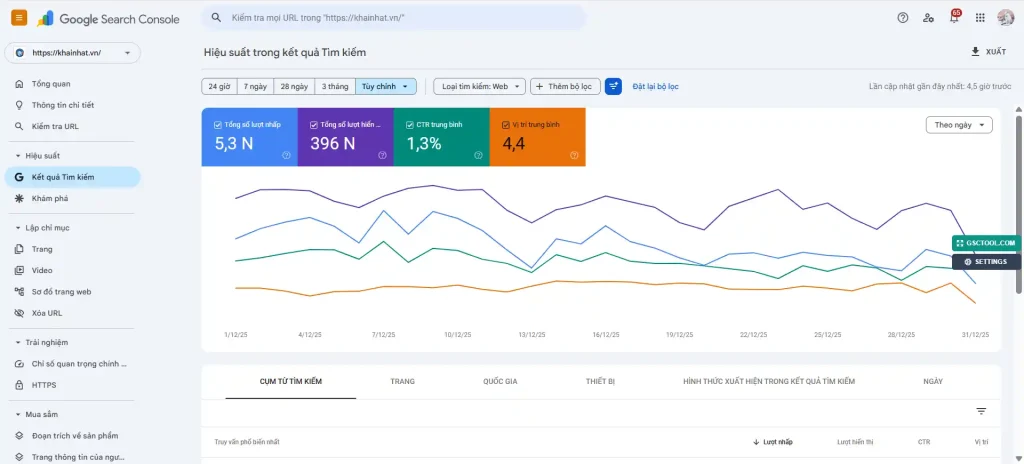Image resolution: width=1024 pixels, height=464 pixels.
Task: Toggle the Tổng số lượt hiển thị checkbox
Action: (313, 125)
